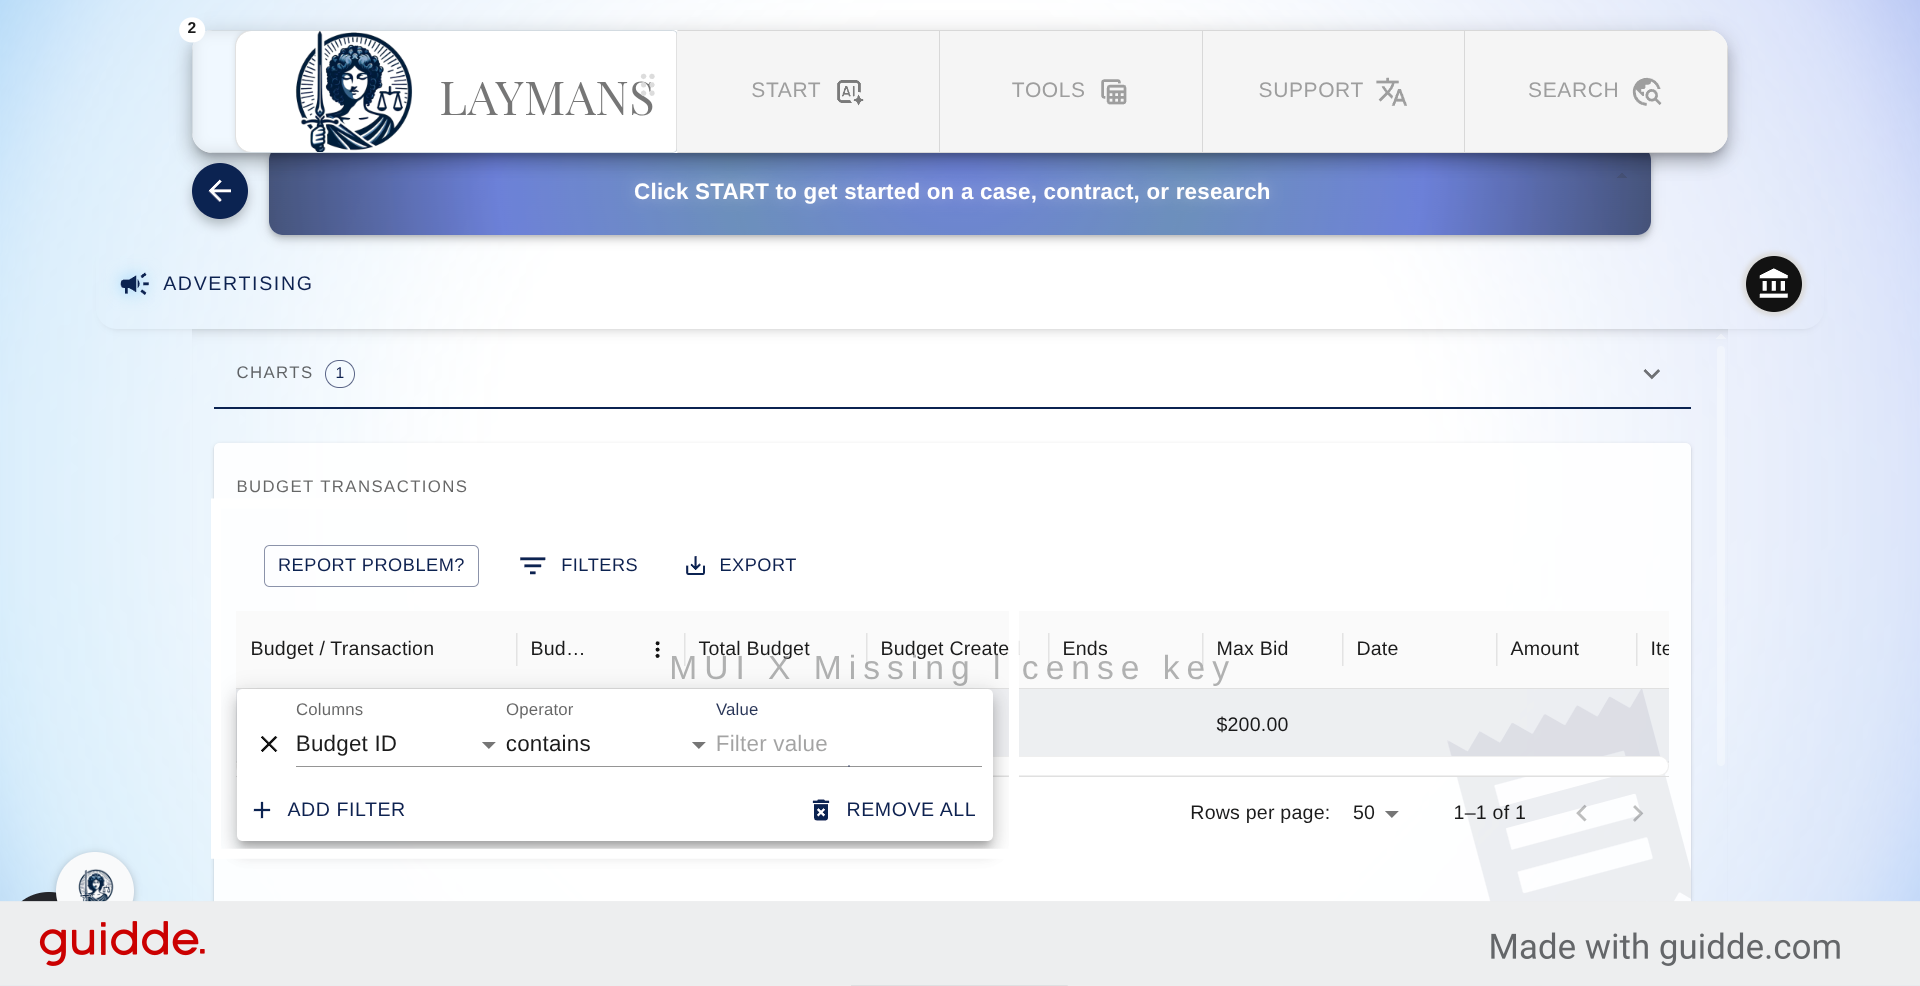Open the Bud… column three-dot menu
The height and width of the screenshot is (986, 1920).
(x=657, y=649)
